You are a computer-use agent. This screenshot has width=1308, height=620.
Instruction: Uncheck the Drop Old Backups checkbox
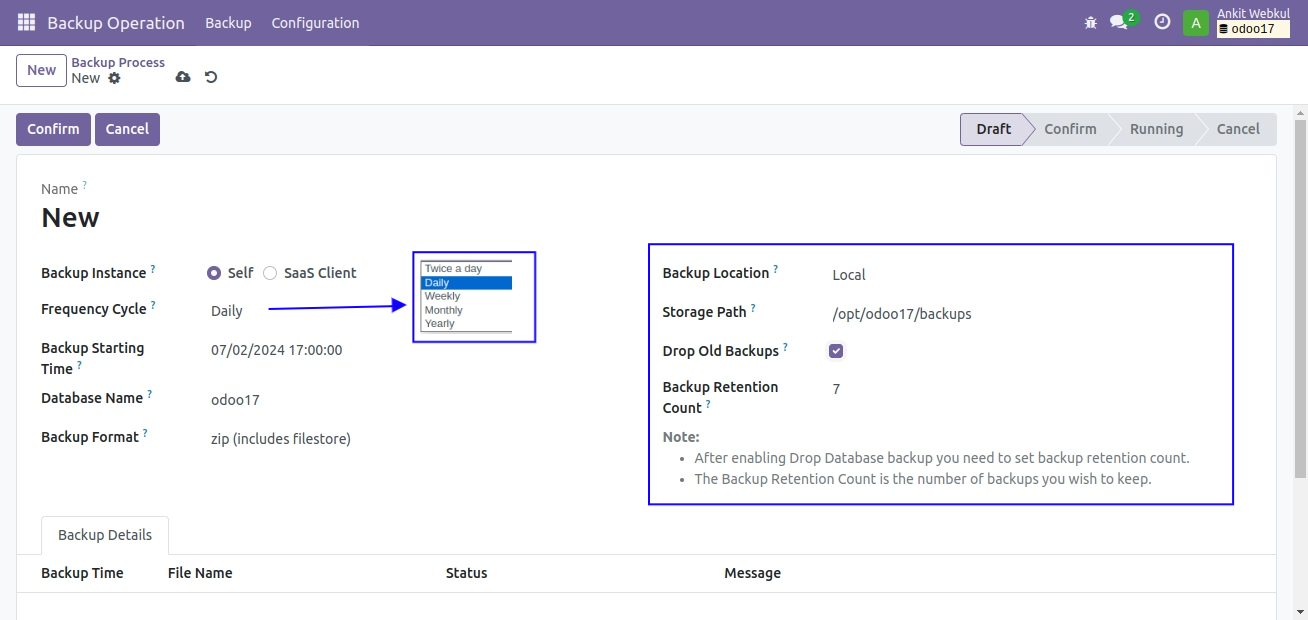click(x=836, y=351)
